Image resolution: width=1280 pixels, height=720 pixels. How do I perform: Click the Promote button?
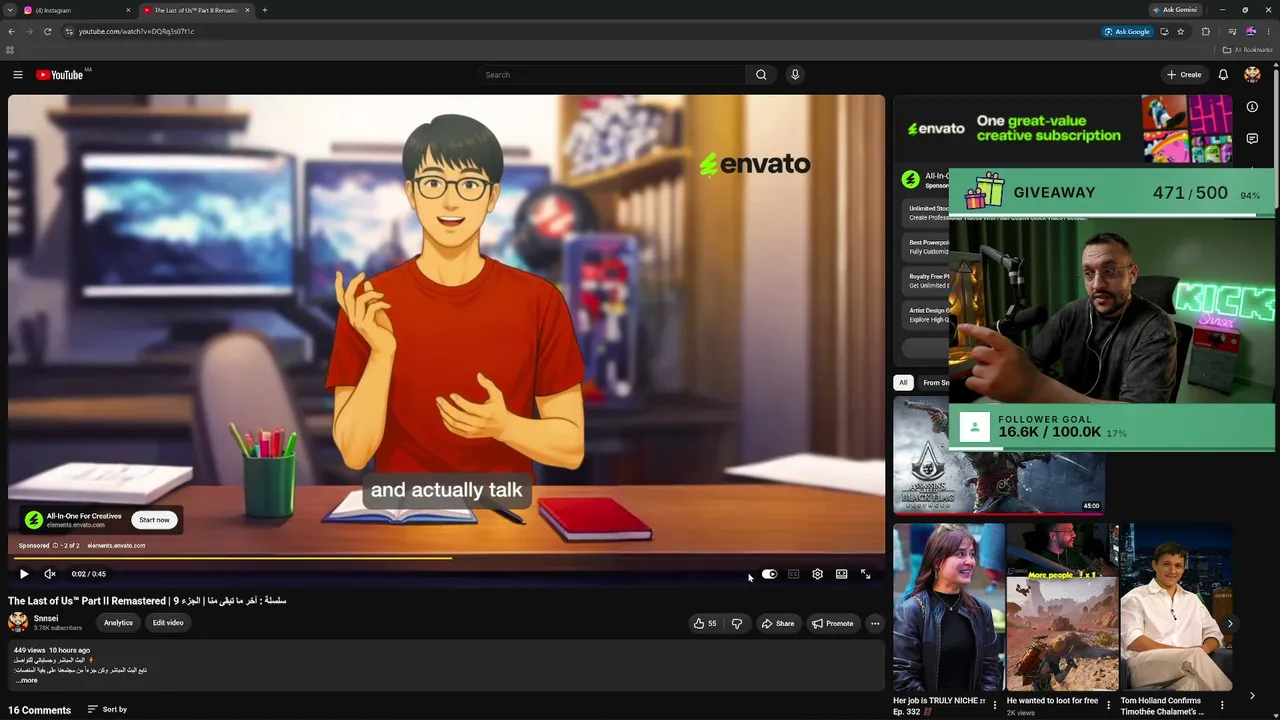[832, 623]
